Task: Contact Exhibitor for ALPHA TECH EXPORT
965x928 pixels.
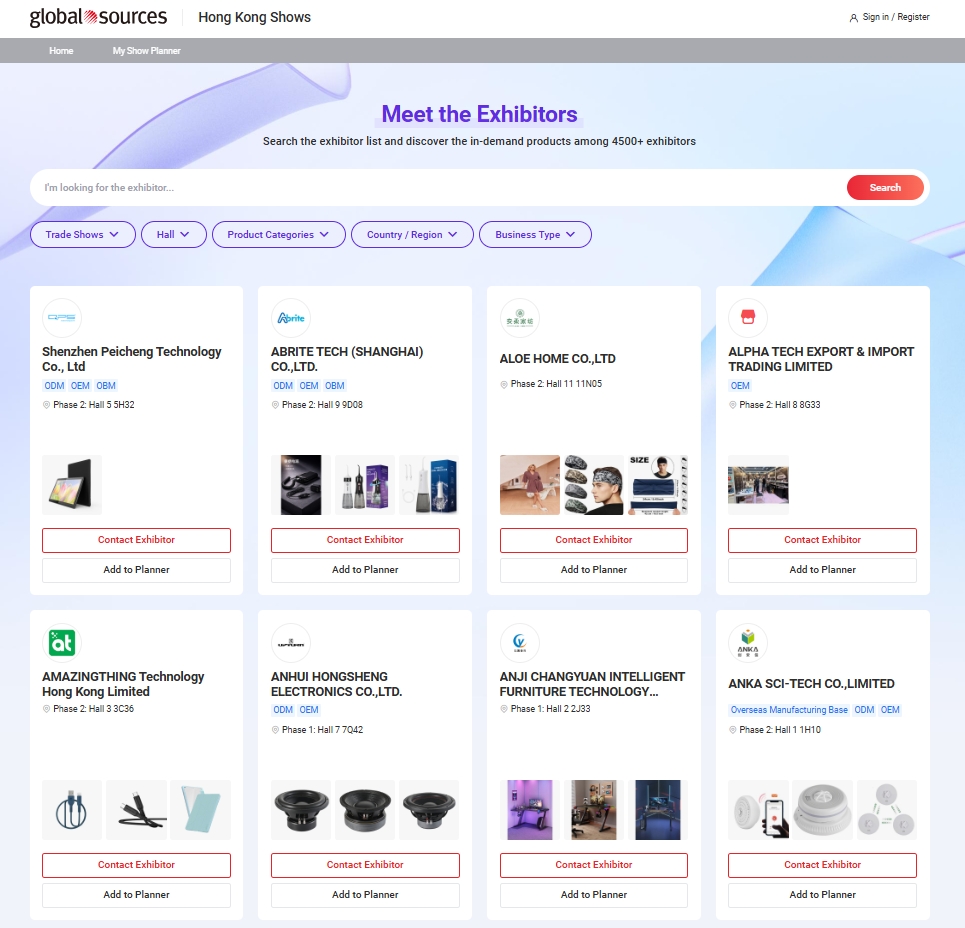Action: click(x=822, y=540)
